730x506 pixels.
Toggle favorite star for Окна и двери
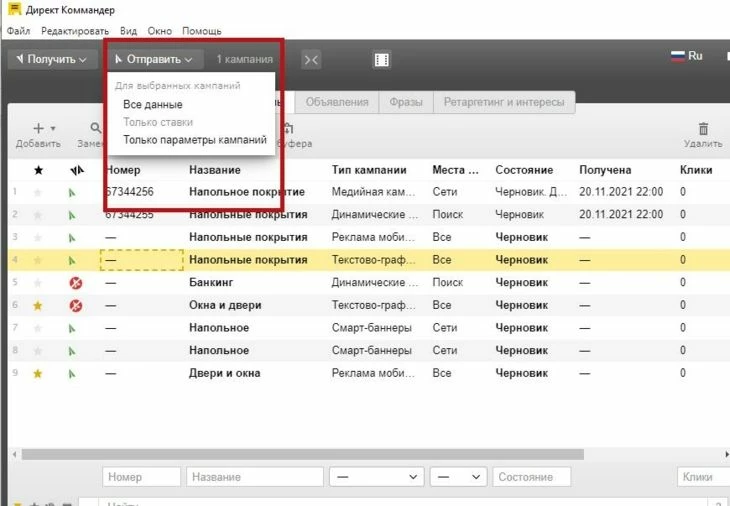coord(38,306)
